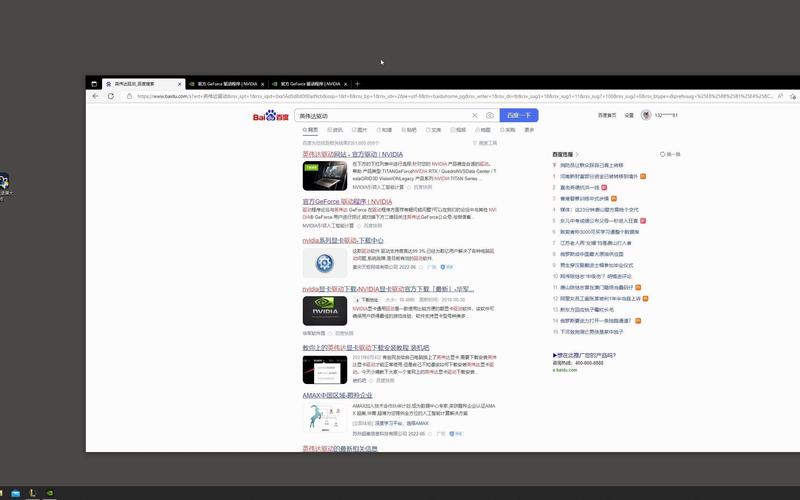This screenshot has height=500, width=800.
Task: Open the 百度首页 link
Action: (x=607, y=115)
